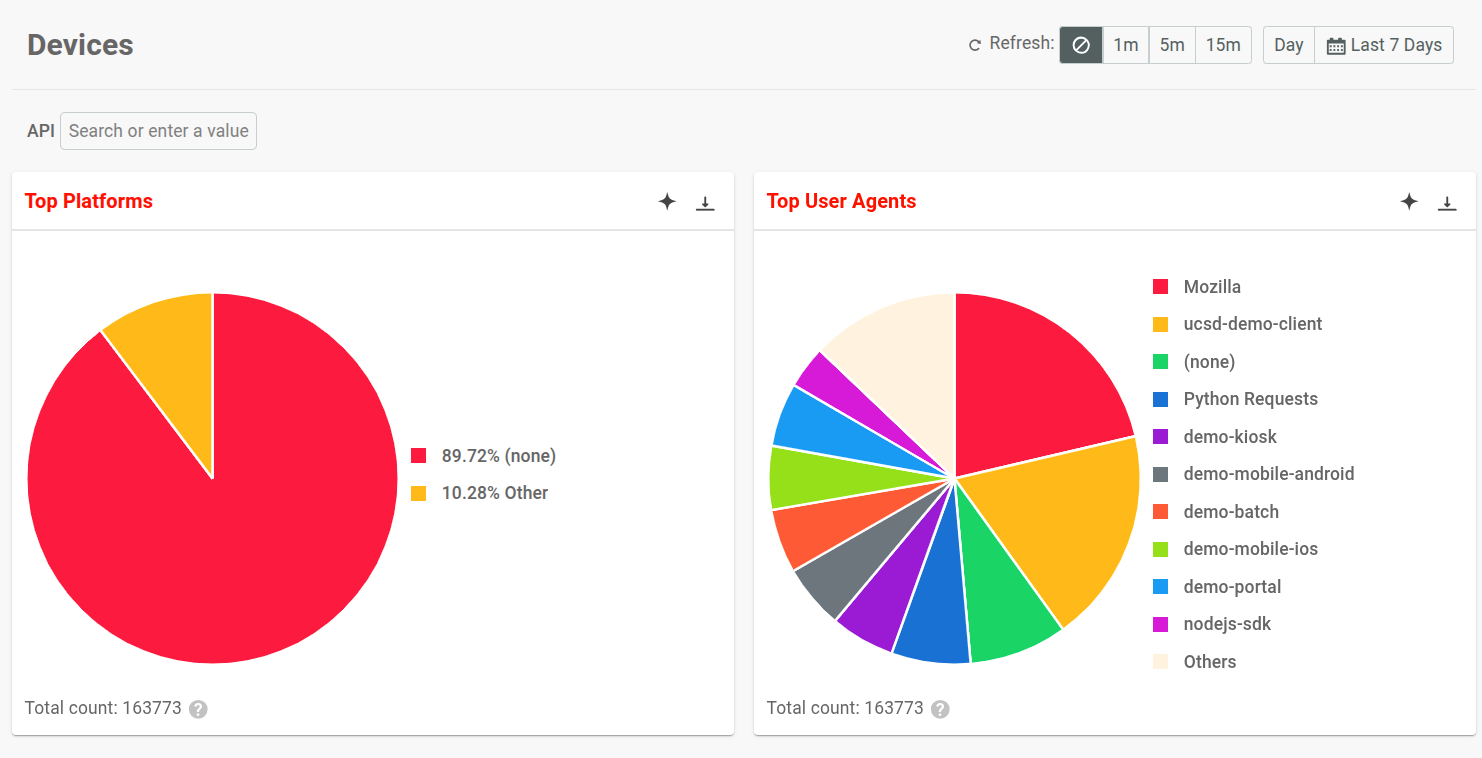Open AI insights for Top Platforms chart
This screenshot has height=758, width=1482.
tap(667, 201)
